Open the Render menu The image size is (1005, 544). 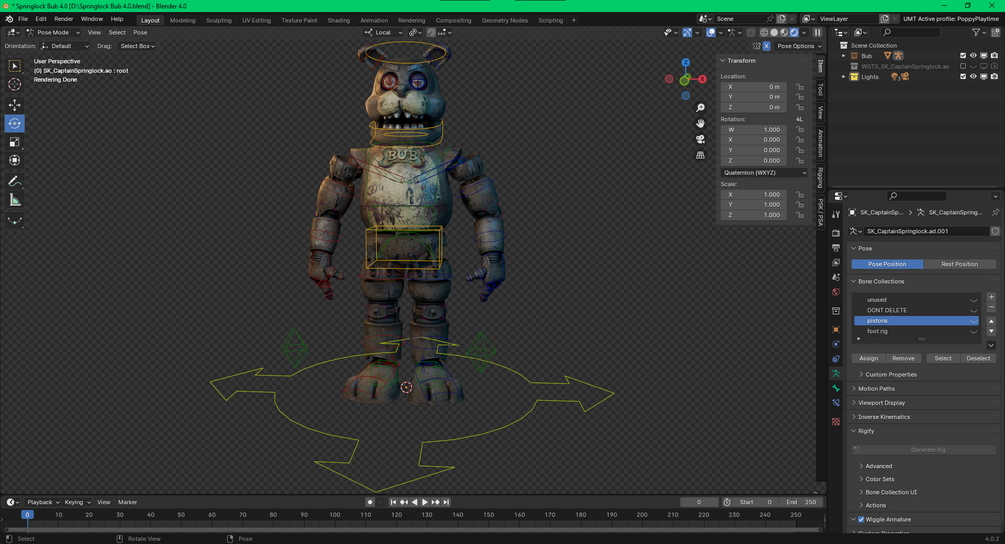[x=63, y=19]
